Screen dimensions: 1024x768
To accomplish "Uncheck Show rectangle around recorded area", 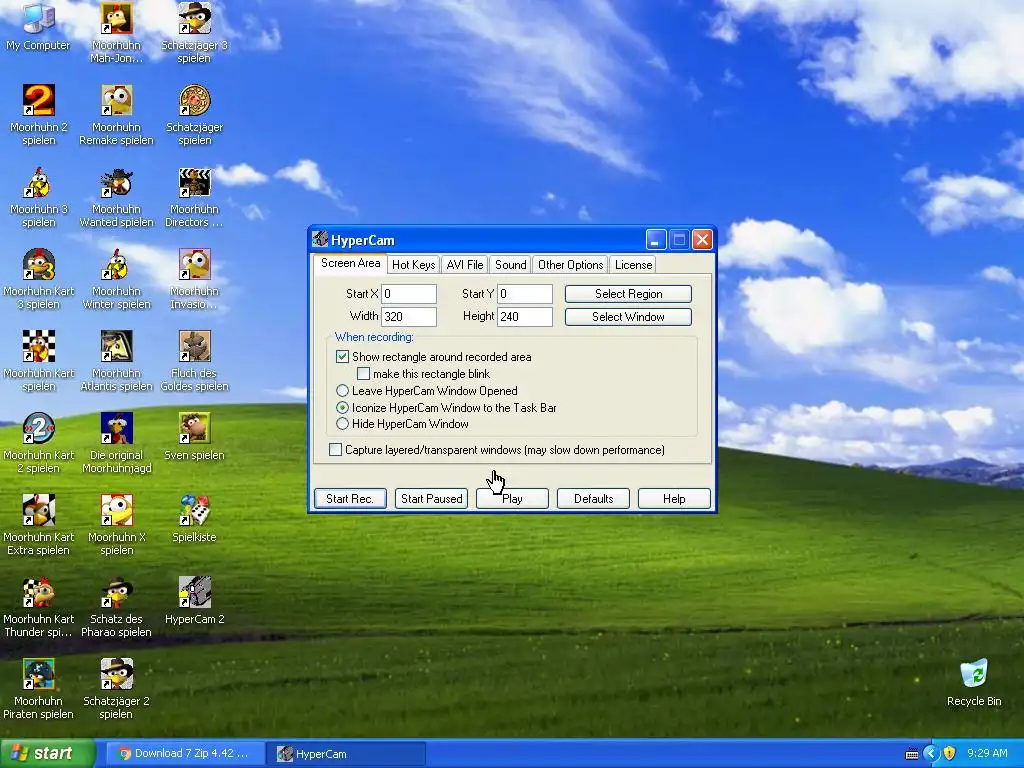I will pyautogui.click(x=342, y=357).
